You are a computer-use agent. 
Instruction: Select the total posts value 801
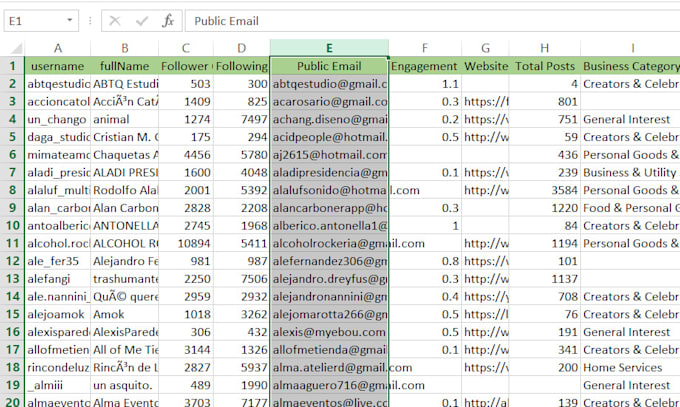[545, 102]
